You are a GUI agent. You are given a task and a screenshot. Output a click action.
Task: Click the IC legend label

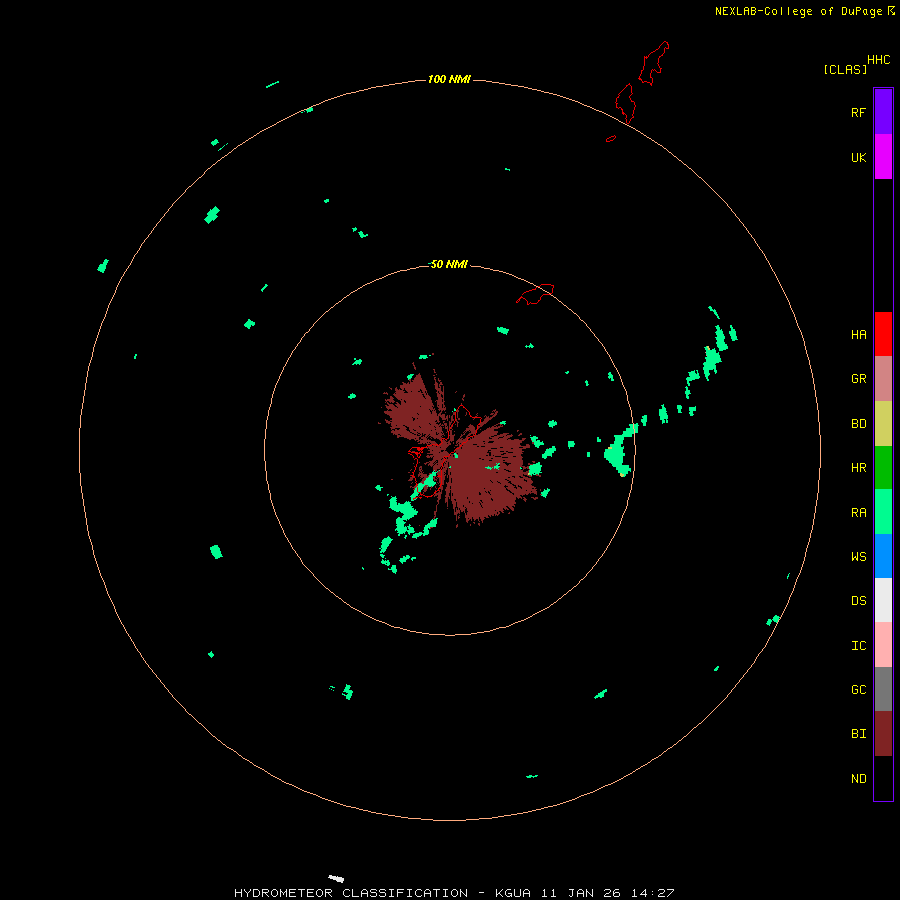tap(858, 646)
